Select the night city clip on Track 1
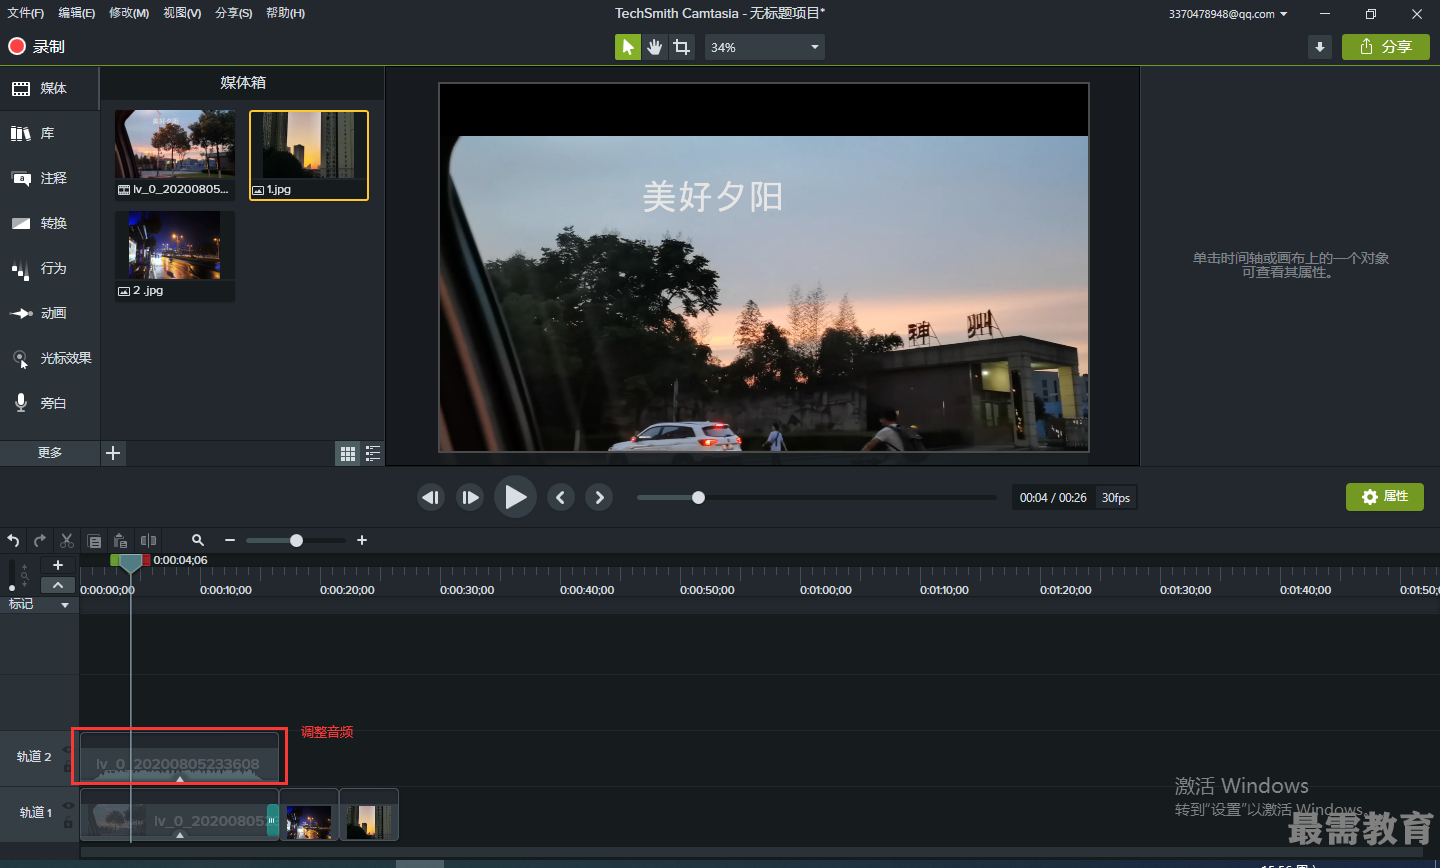Image resolution: width=1440 pixels, height=868 pixels. click(309, 815)
